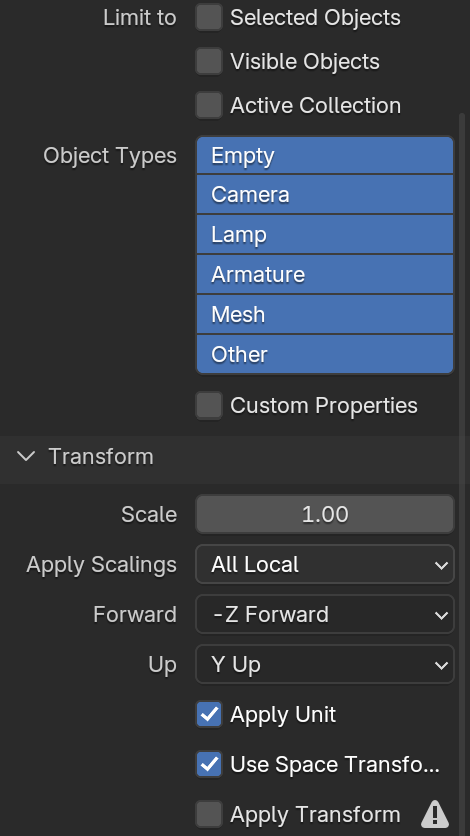The height and width of the screenshot is (836, 470).
Task: Toggle Mesh object type
Action: [325, 315]
